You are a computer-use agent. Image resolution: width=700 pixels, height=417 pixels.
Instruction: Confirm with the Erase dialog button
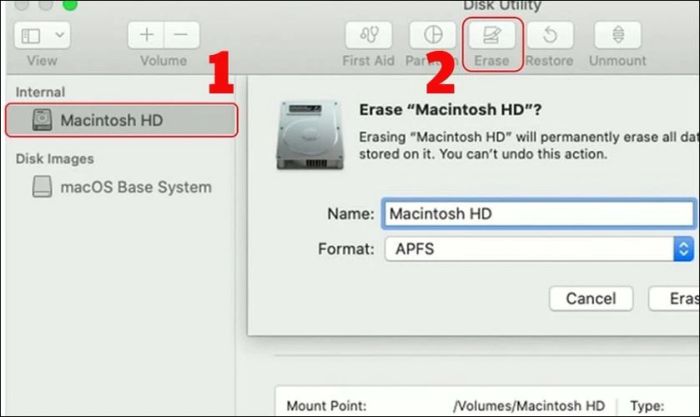click(x=674, y=298)
